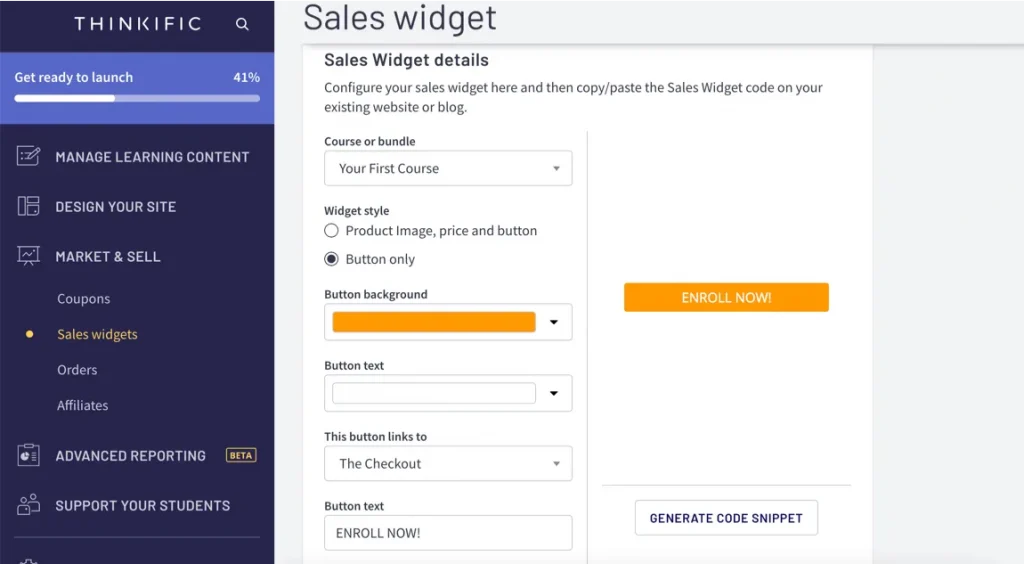Click the Thinkific logo

pyautogui.click(x=137, y=24)
